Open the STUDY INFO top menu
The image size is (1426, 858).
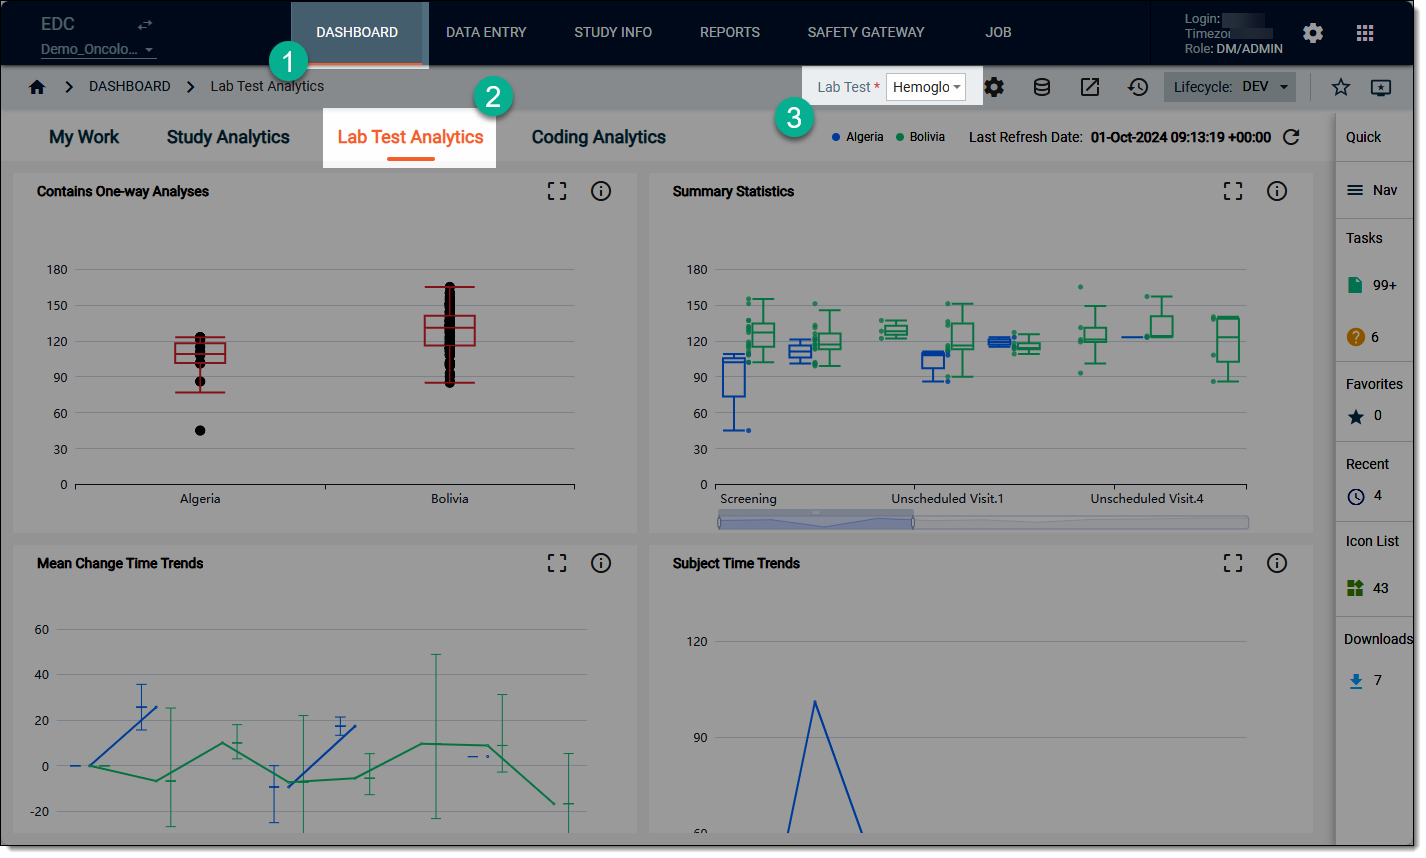pyautogui.click(x=613, y=33)
